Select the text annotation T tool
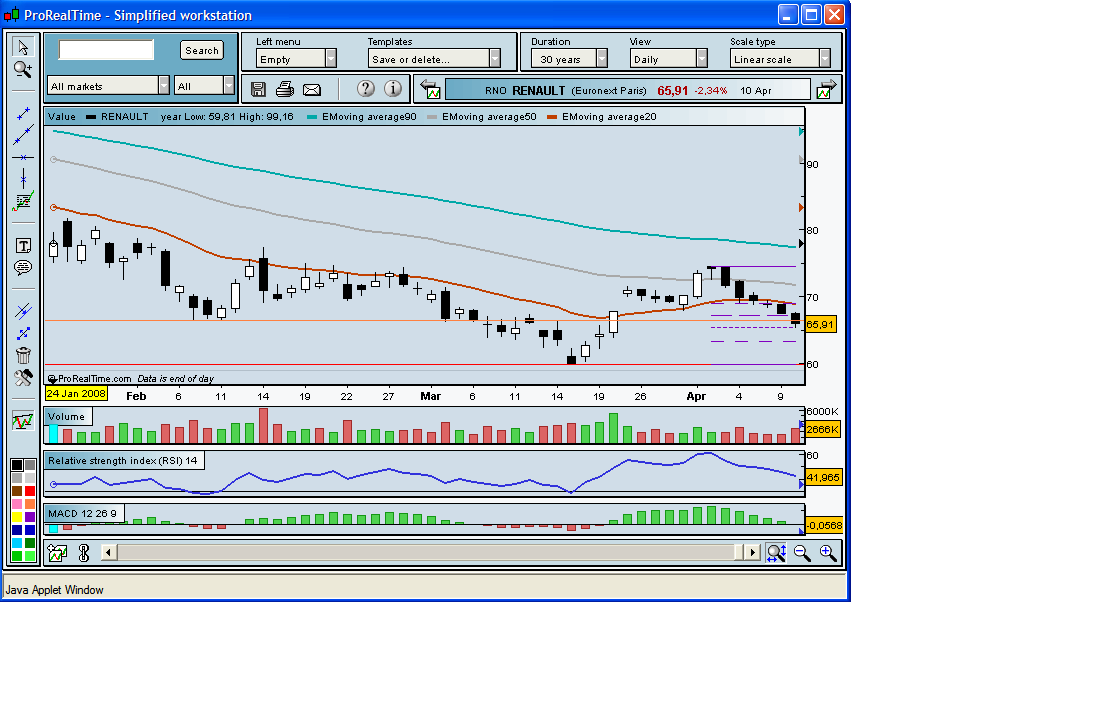The height and width of the screenshot is (727, 1114). tap(23, 246)
